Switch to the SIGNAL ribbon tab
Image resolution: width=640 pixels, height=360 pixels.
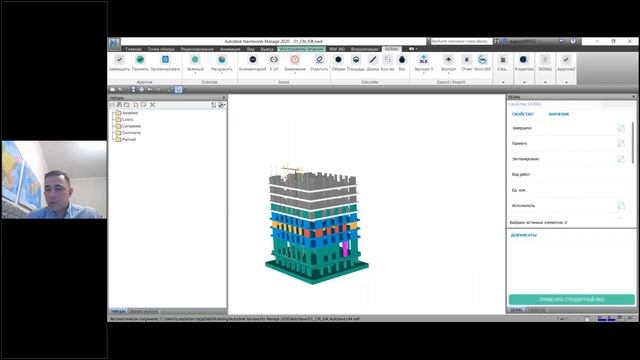click(x=391, y=49)
